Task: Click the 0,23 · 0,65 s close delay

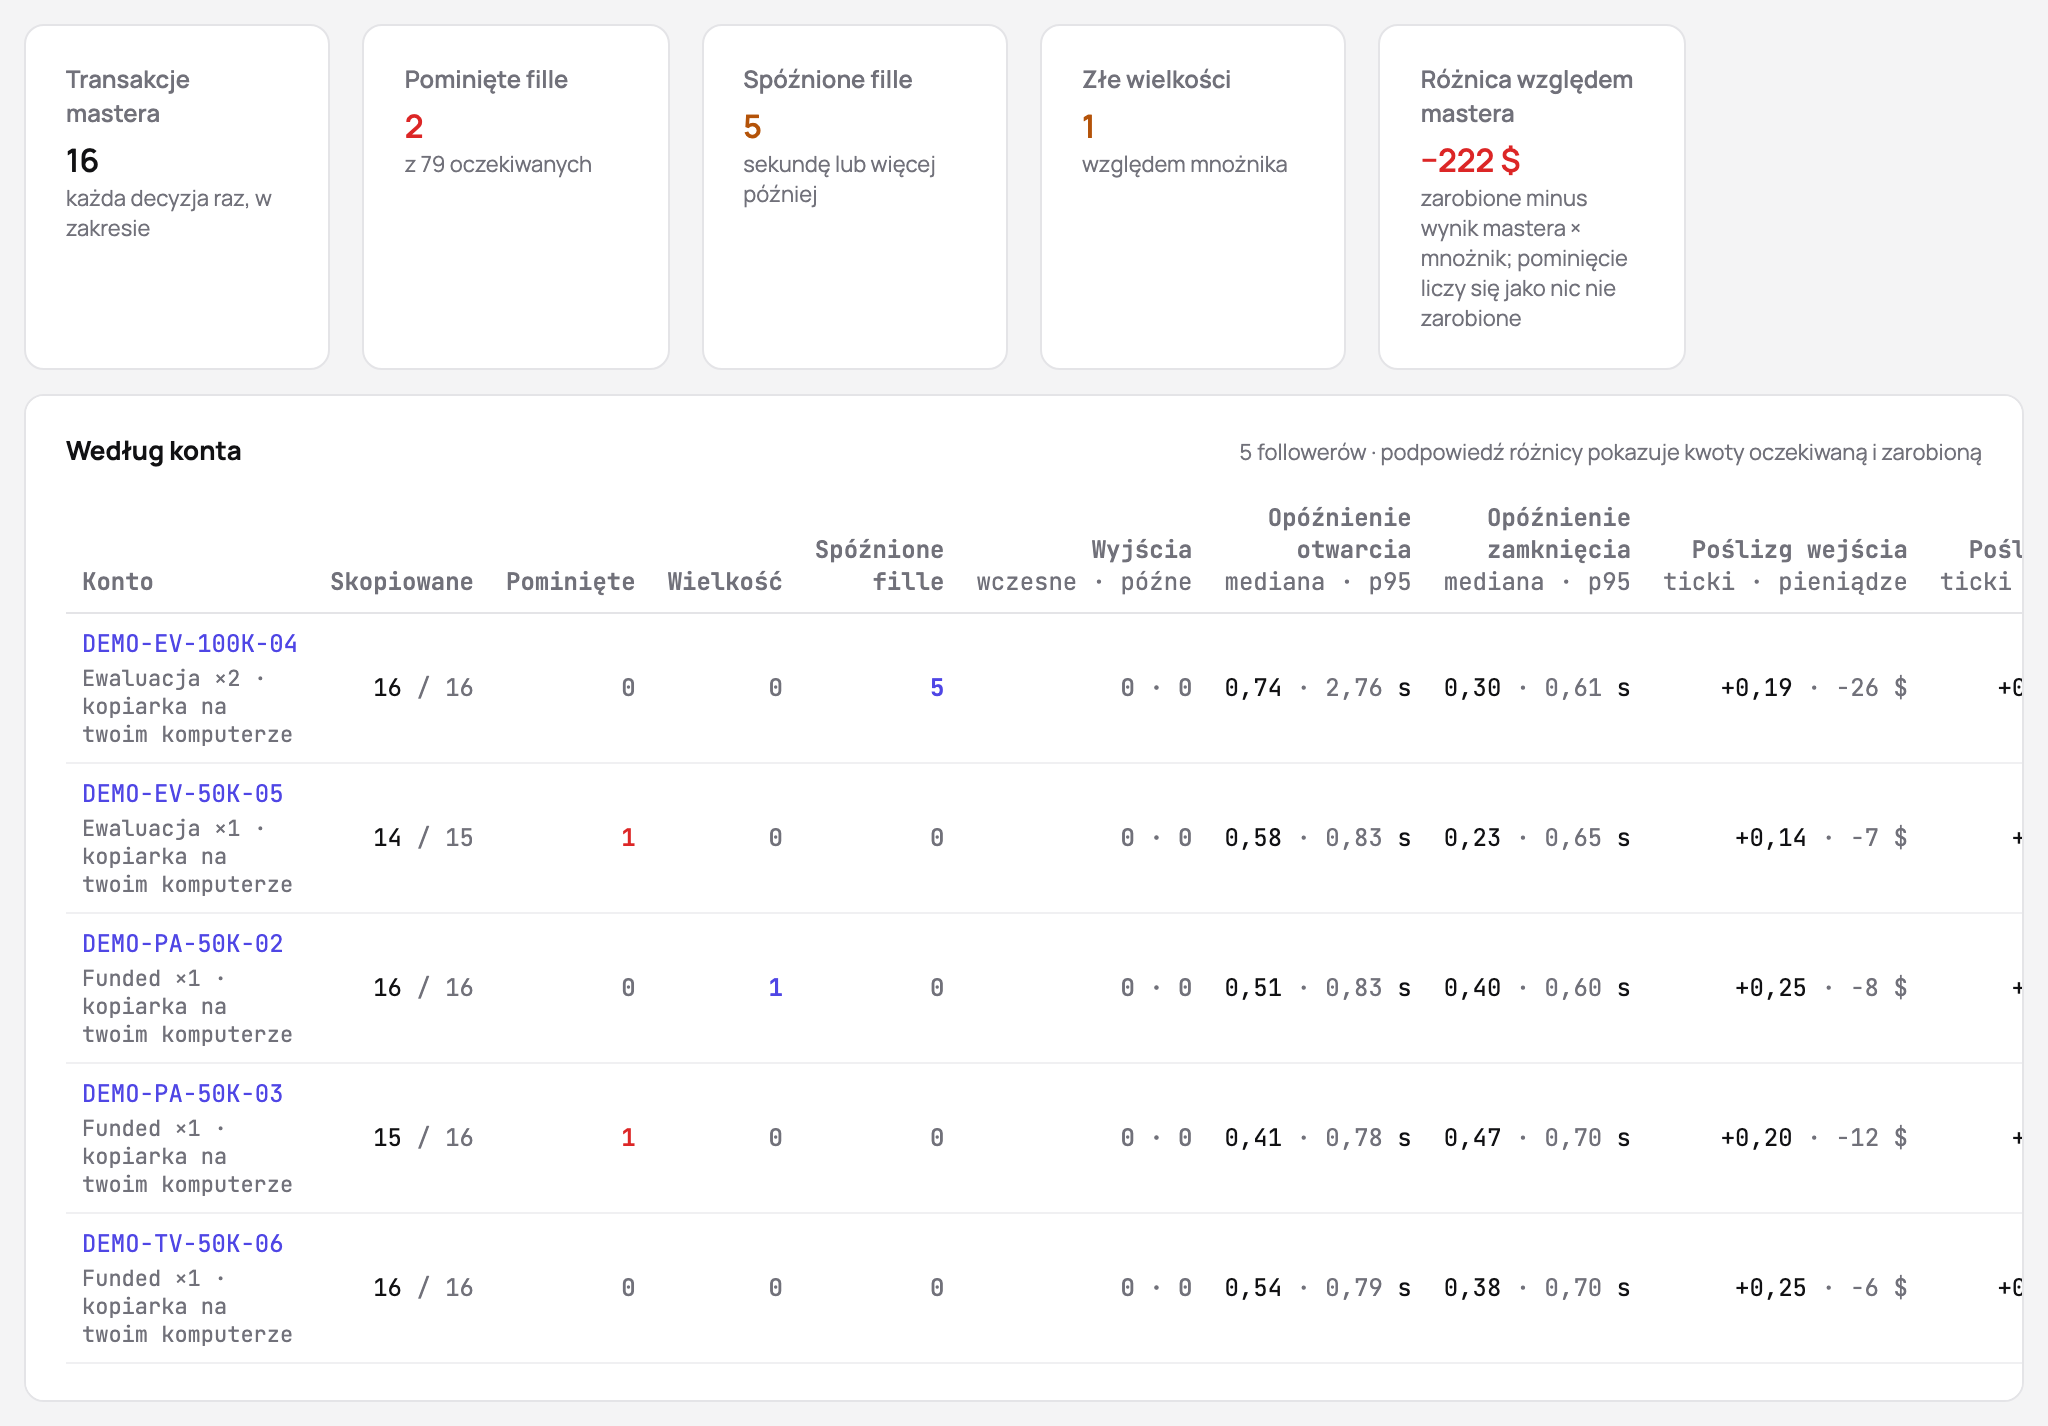Action: tap(1537, 838)
